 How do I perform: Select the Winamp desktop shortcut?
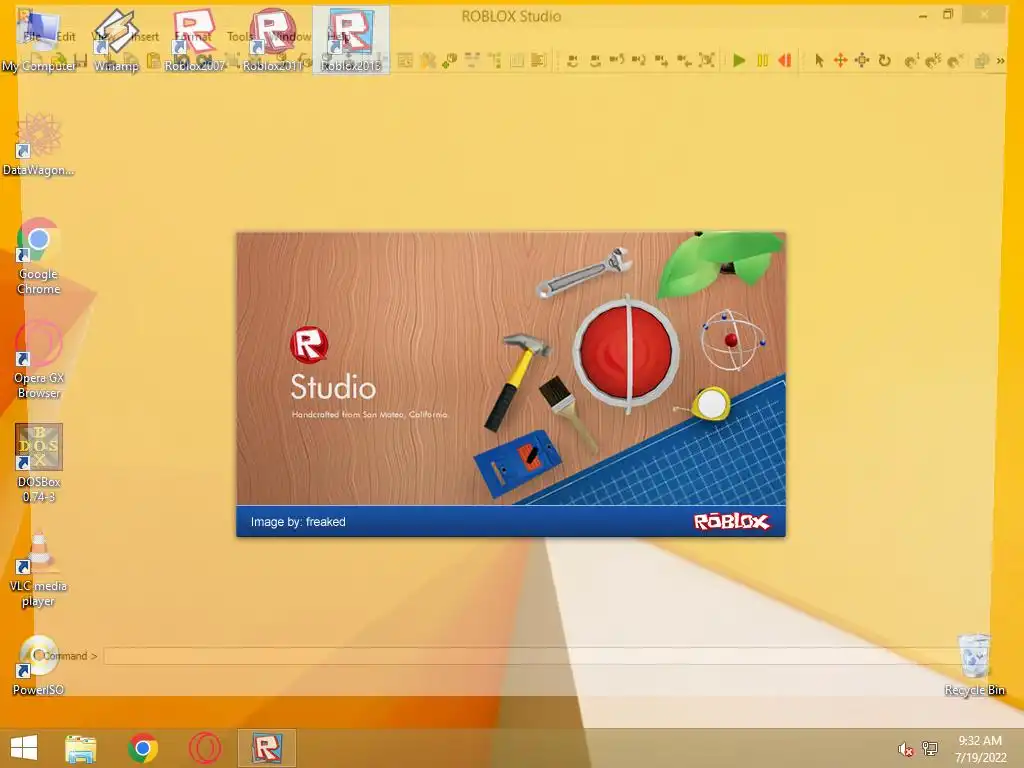pyautogui.click(x=116, y=39)
